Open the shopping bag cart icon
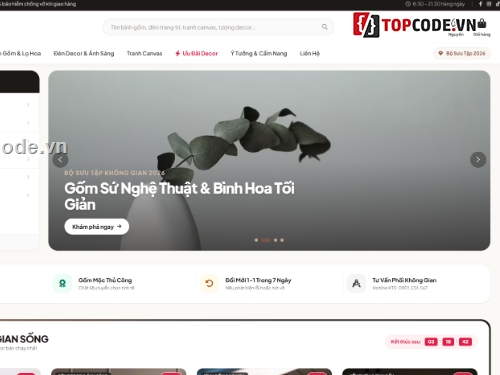 tap(482, 24)
